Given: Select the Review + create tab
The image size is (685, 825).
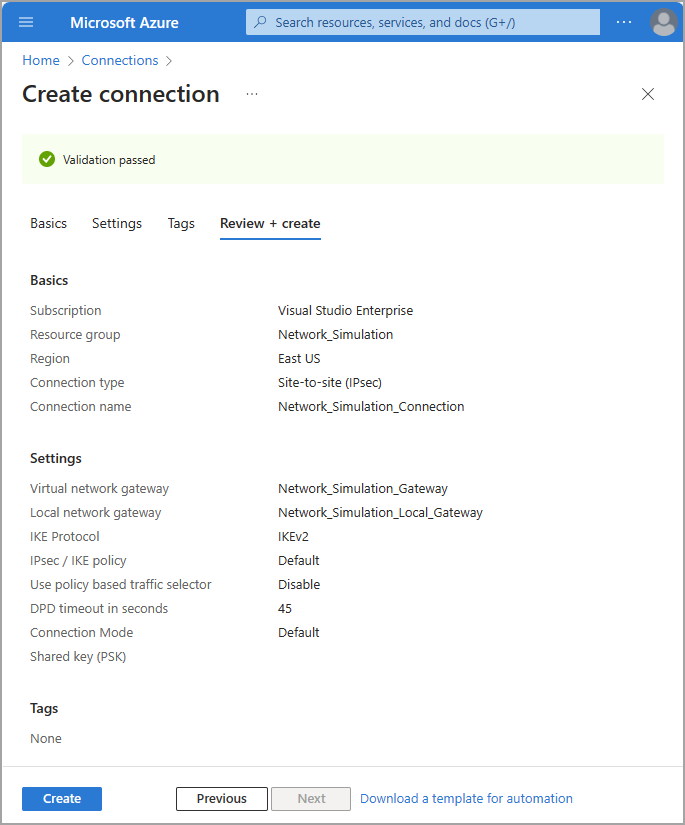Looking at the screenshot, I should click(x=270, y=223).
